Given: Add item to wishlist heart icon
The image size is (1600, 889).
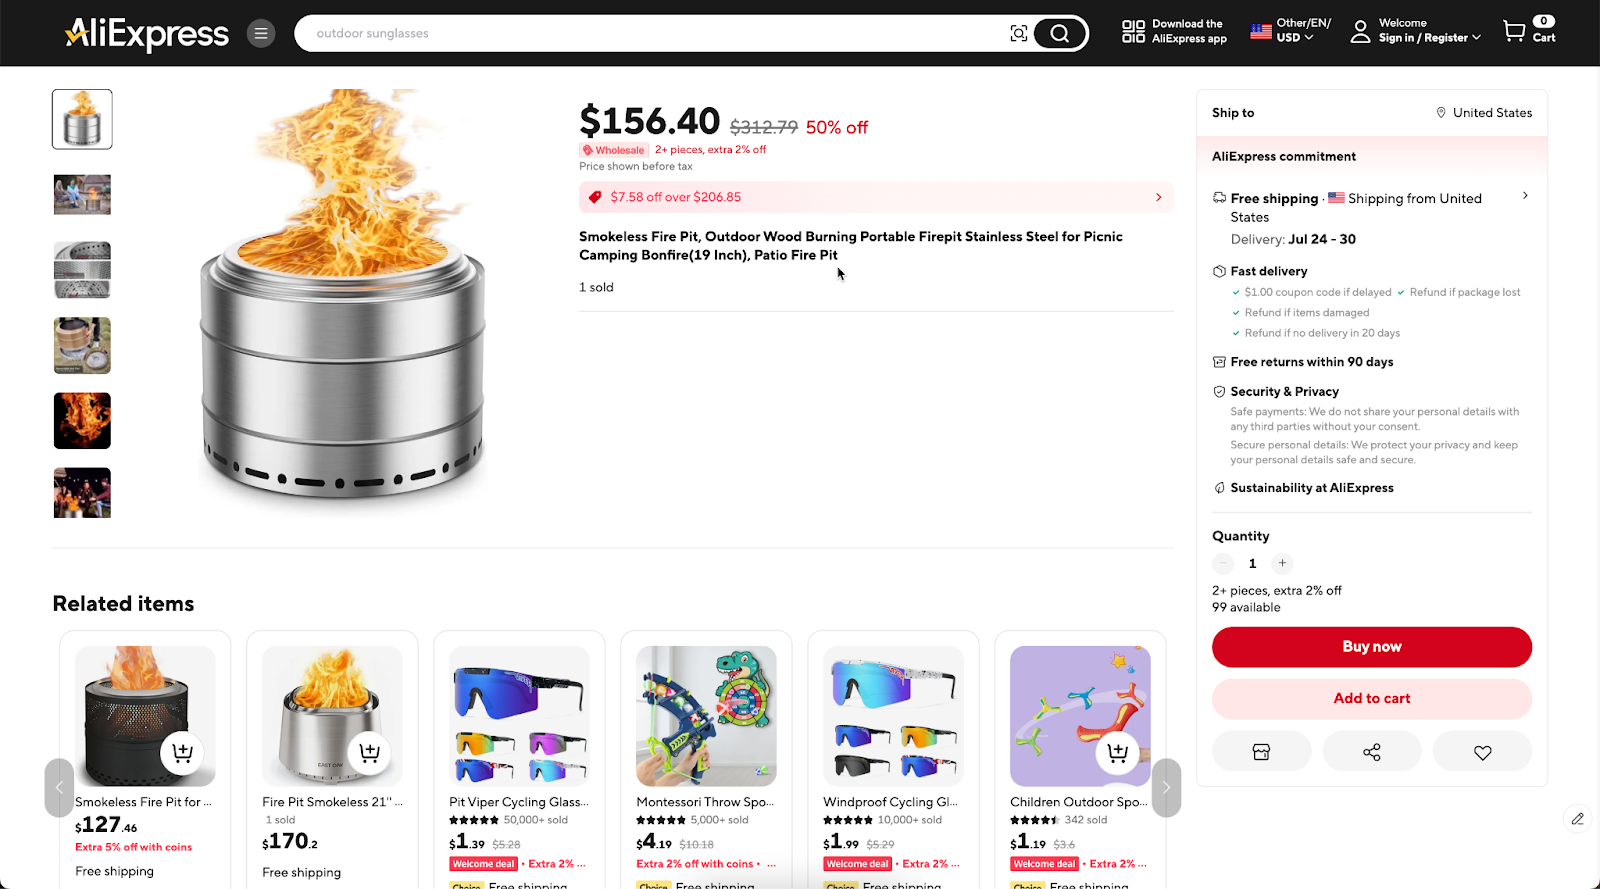Looking at the screenshot, I should pyautogui.click(x=1482, y=752).
